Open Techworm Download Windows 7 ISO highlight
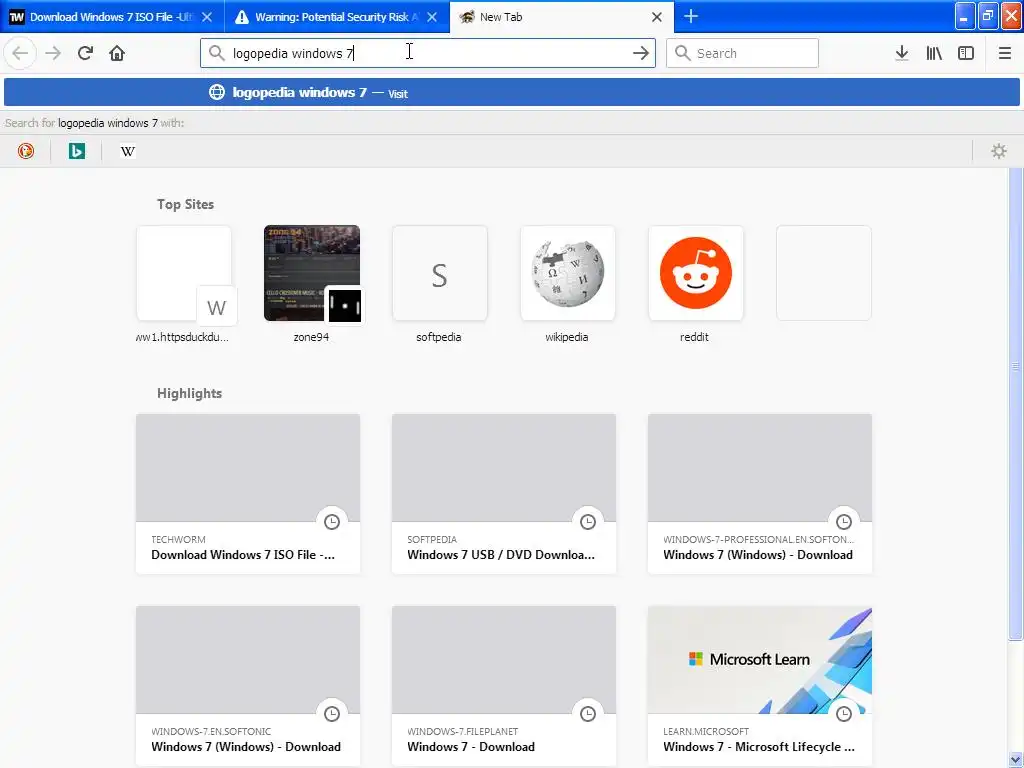Viewport: 1024px width, 768px height. (248, 494)
